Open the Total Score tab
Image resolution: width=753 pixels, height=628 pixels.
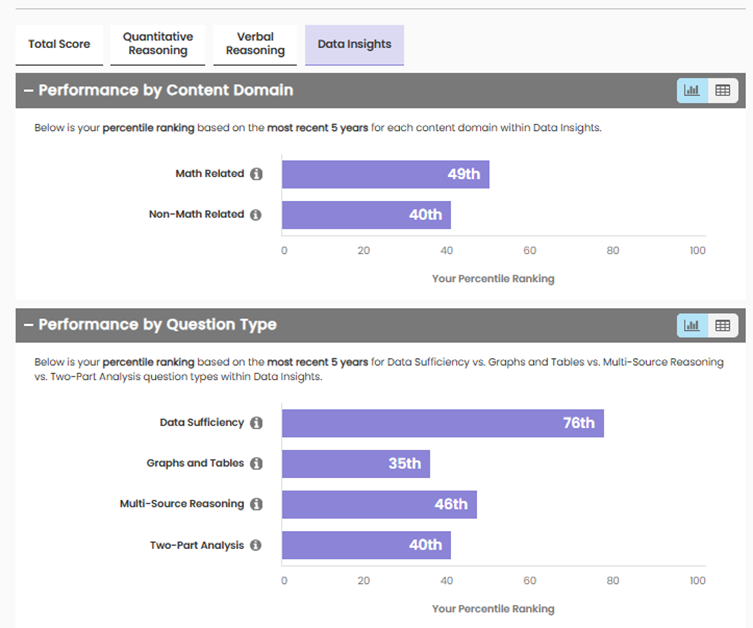click(x=59, y=44)
